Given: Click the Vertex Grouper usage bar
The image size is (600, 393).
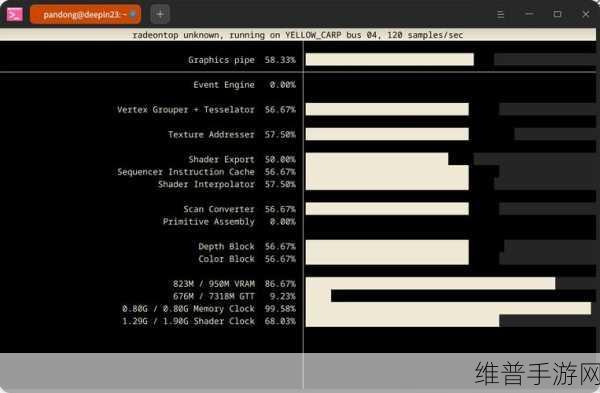Looking at the screenshot, I should pyautogui.click(x=387, y=109).
